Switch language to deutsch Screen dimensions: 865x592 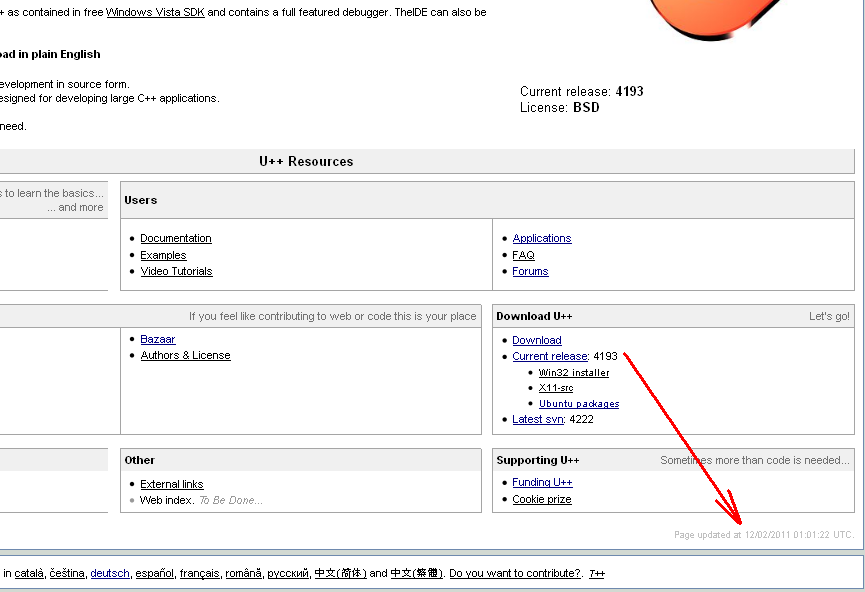110,574
